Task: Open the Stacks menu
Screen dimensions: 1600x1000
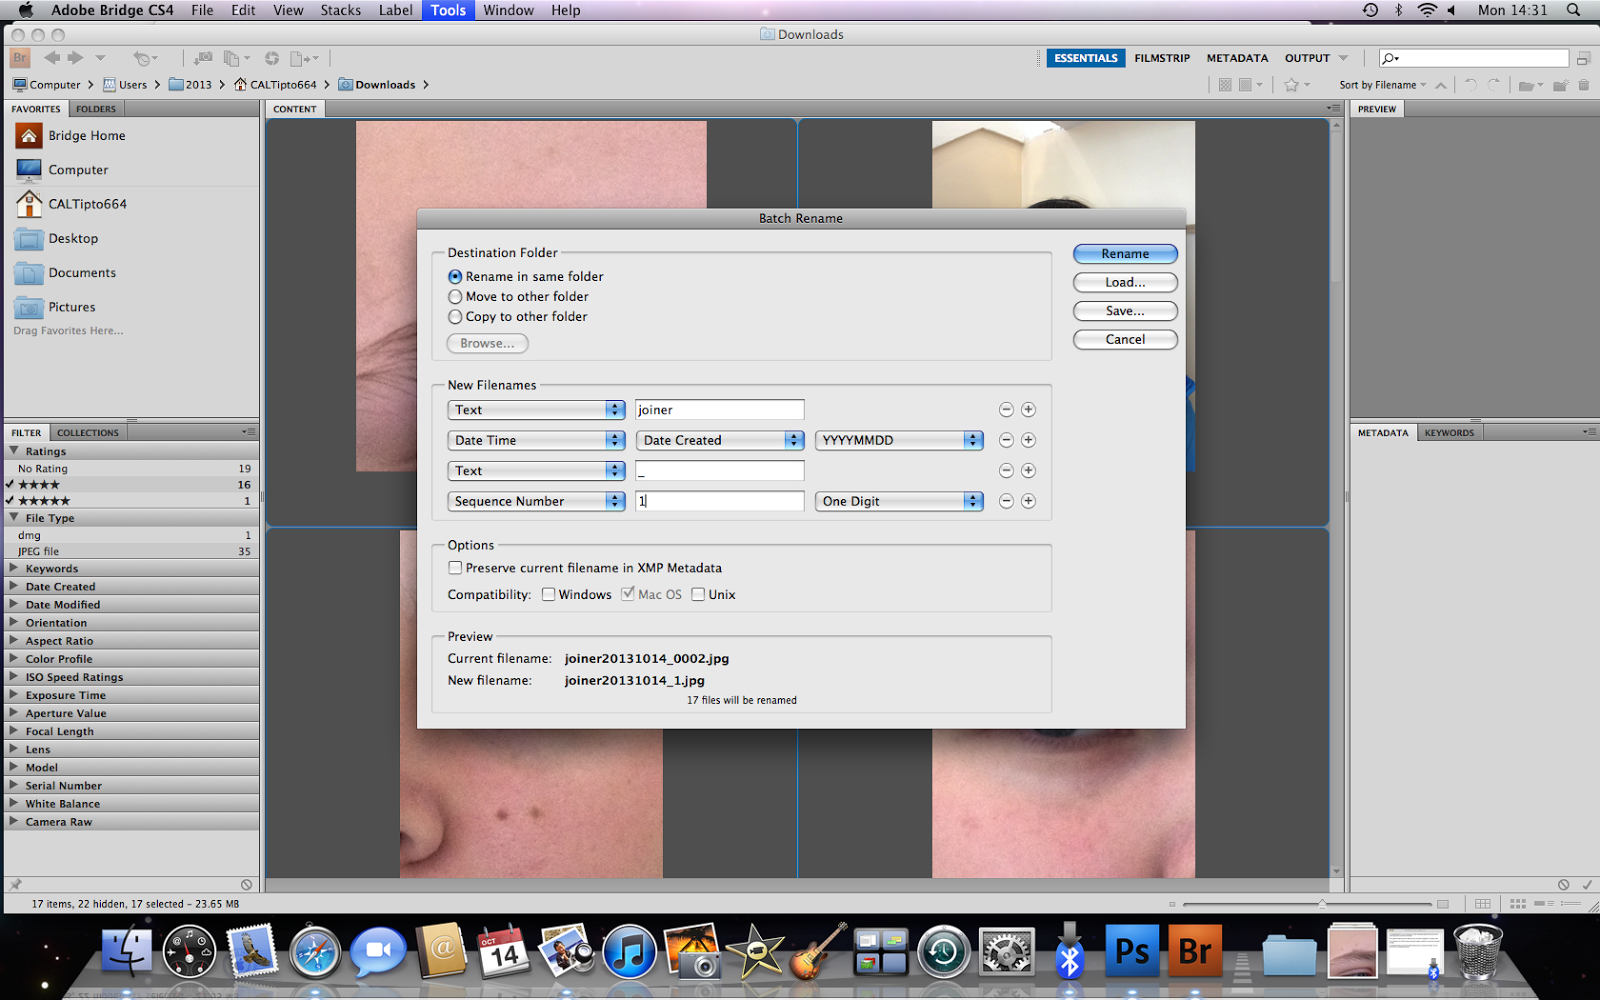Action: click(x=340, y=10)
